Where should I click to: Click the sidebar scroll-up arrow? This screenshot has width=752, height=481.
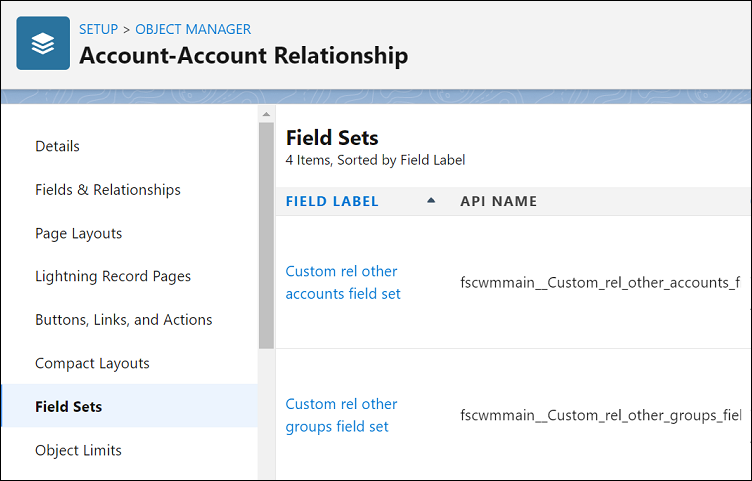266,114
